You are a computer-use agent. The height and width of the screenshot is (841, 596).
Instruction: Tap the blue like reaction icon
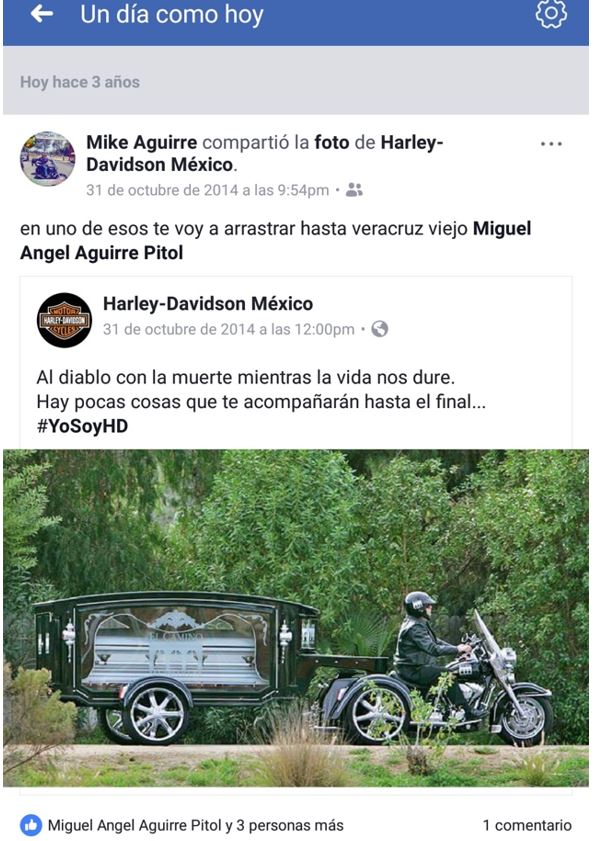click(x=31, y=825)
